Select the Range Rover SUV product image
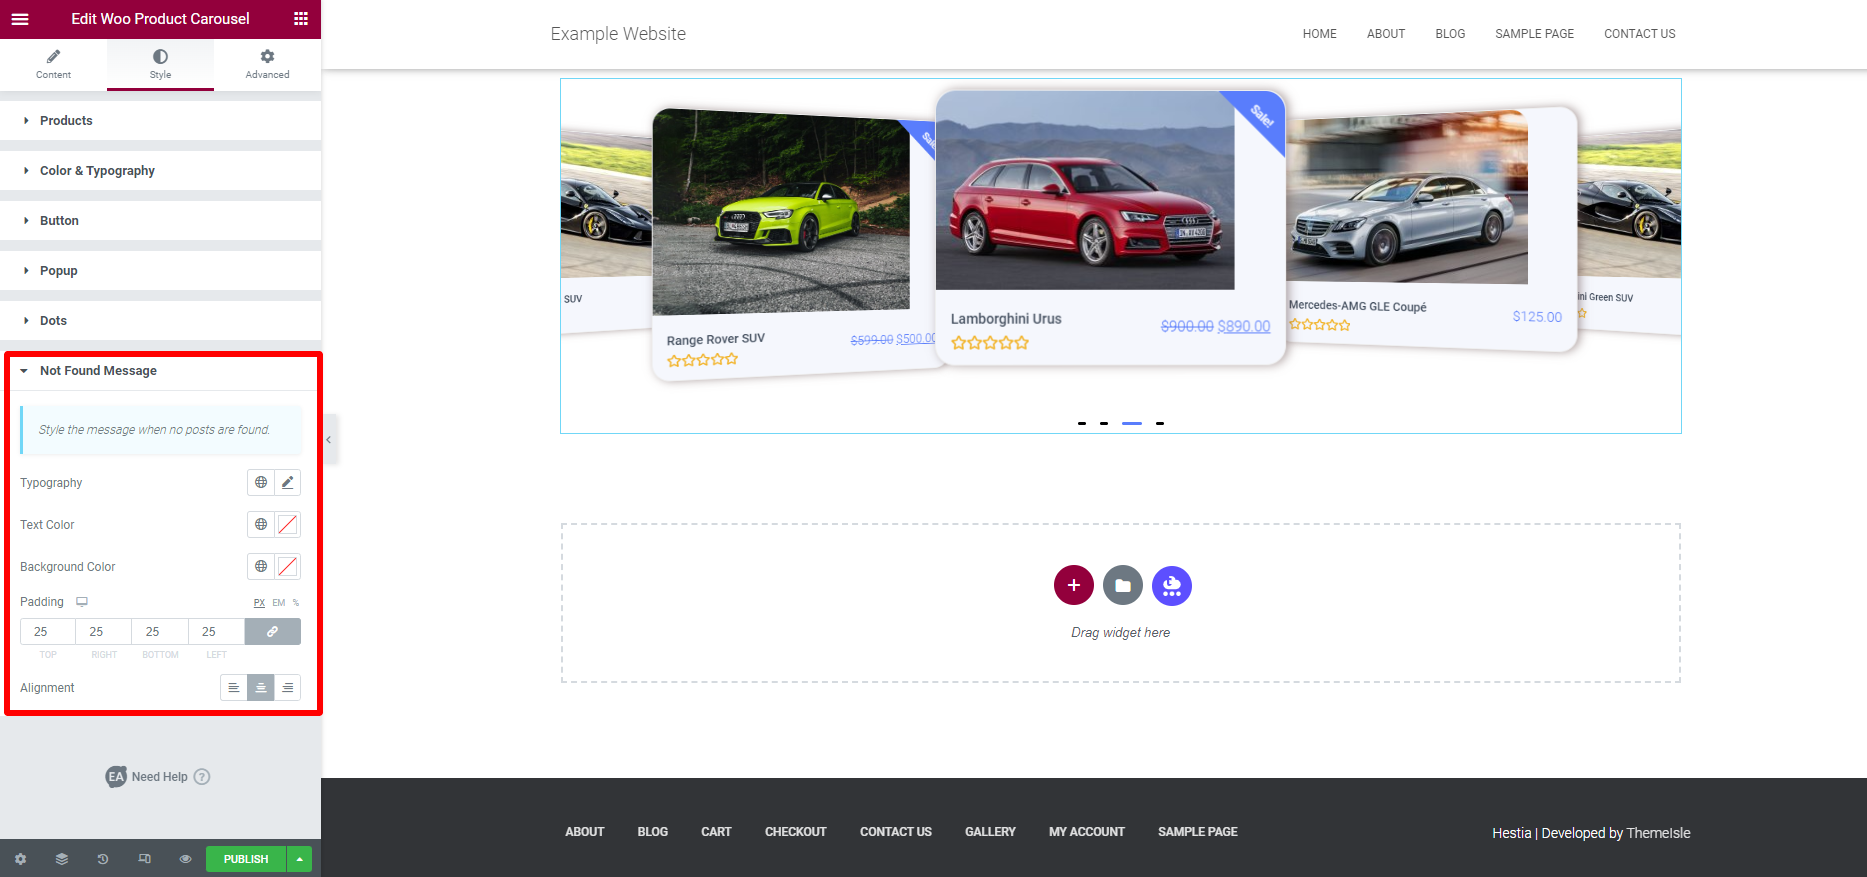This screenshot has width=1867, height=877. [x=781, y=213]
